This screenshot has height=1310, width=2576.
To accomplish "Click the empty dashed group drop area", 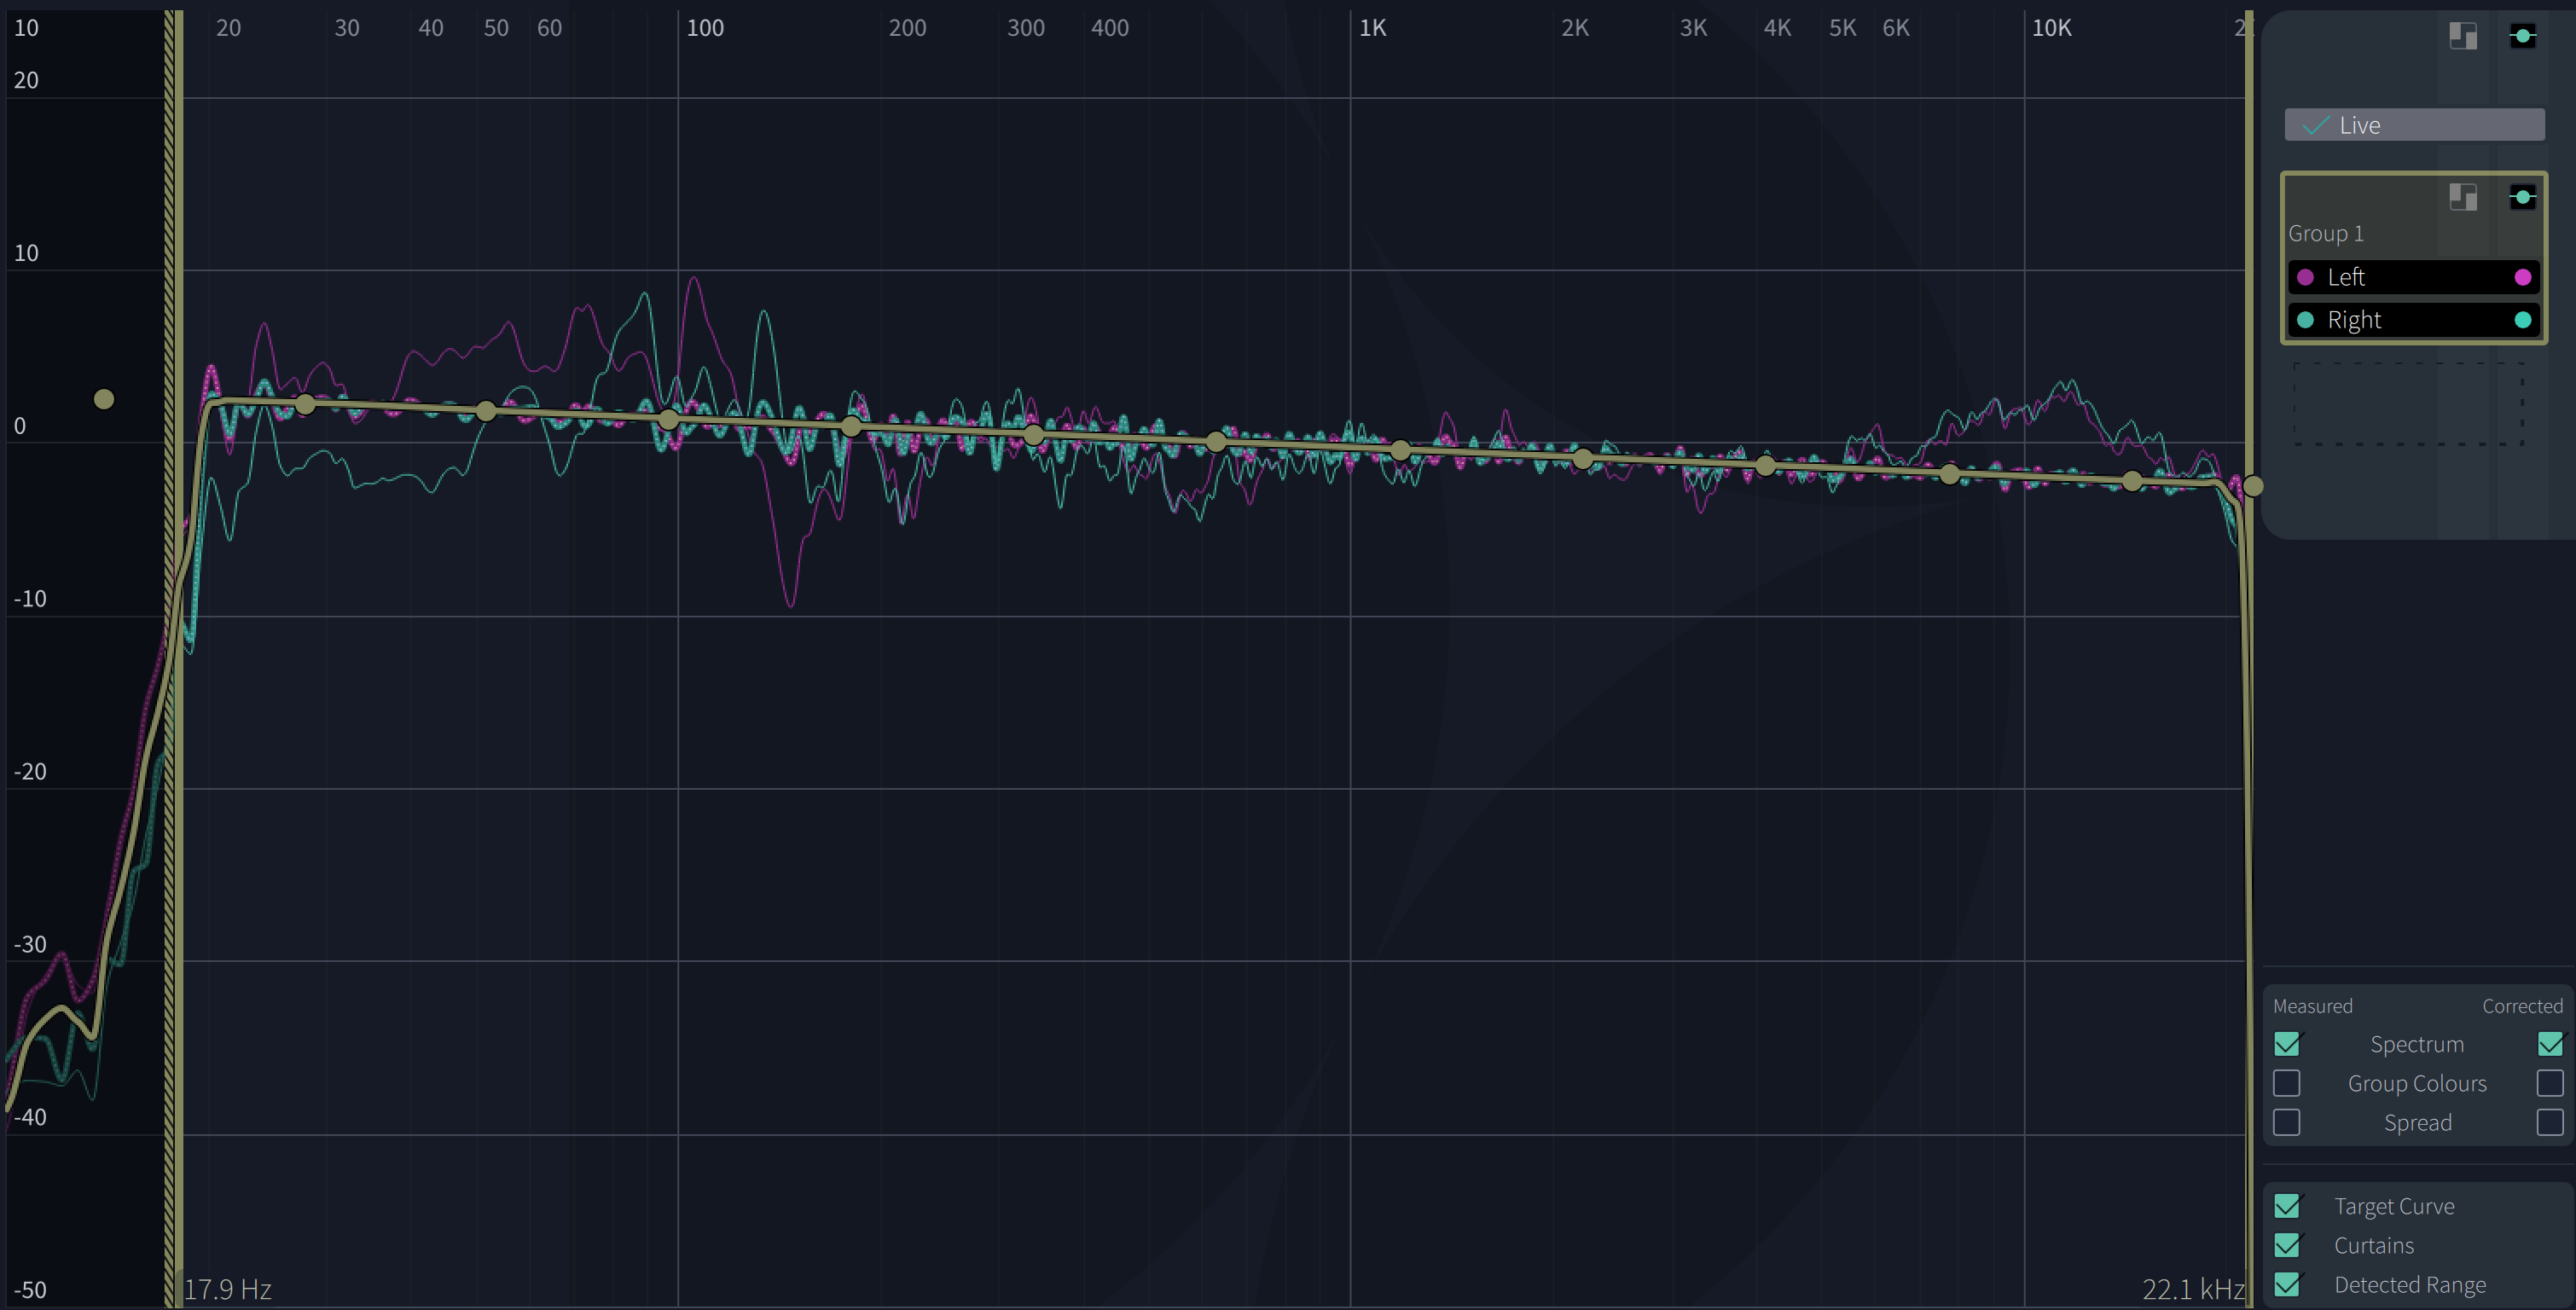I will pos(2407,403).
